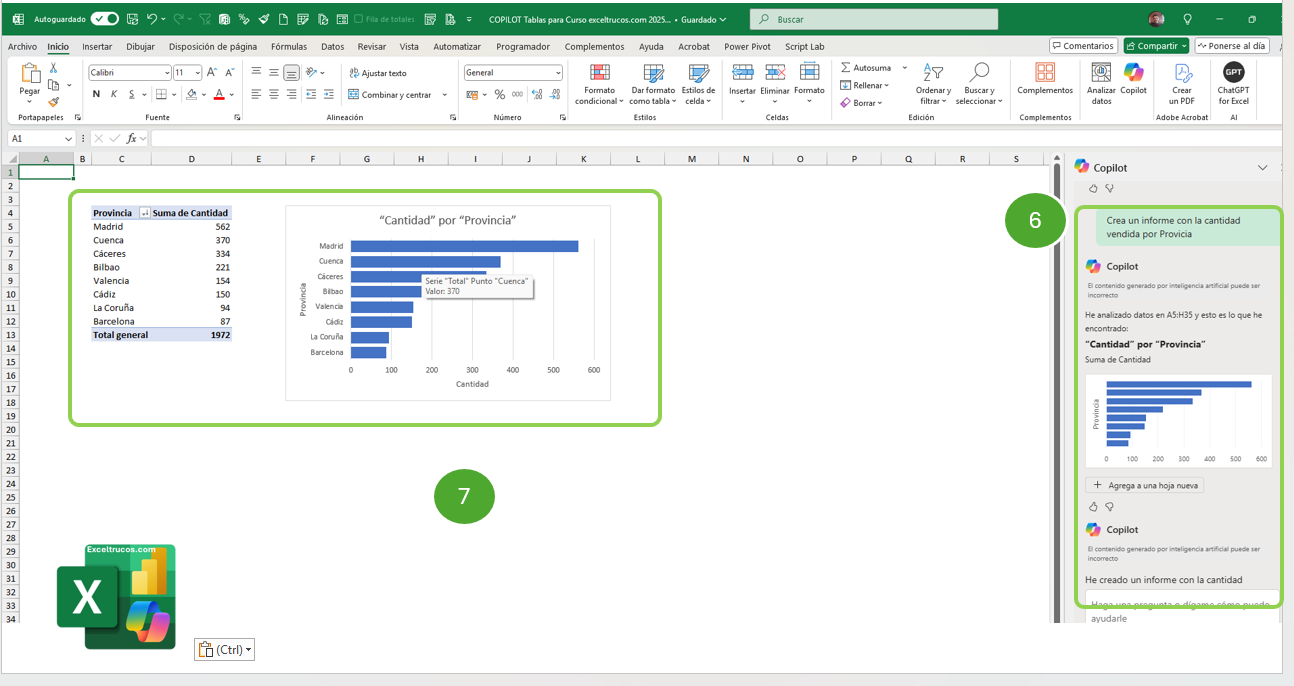The height and width of the screenshot is (686, 1294).
Task: Select the Format Painter brush icon
Action: point(54,101)
